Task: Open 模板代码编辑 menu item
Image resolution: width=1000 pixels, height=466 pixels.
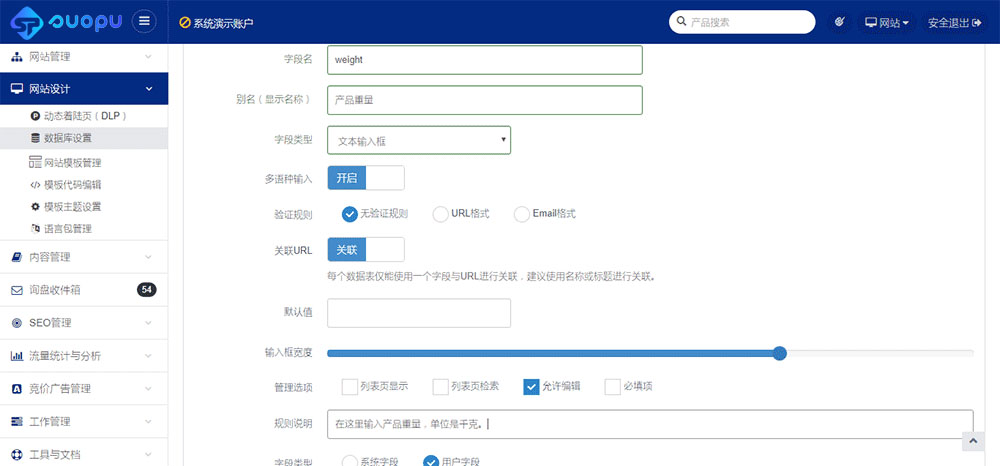Action: coord(84,185)
